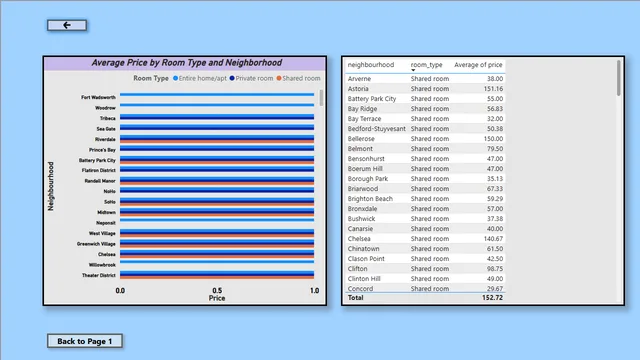
Task: Select the Bensonhurst table cell
Action: click(x=366, y=159)
